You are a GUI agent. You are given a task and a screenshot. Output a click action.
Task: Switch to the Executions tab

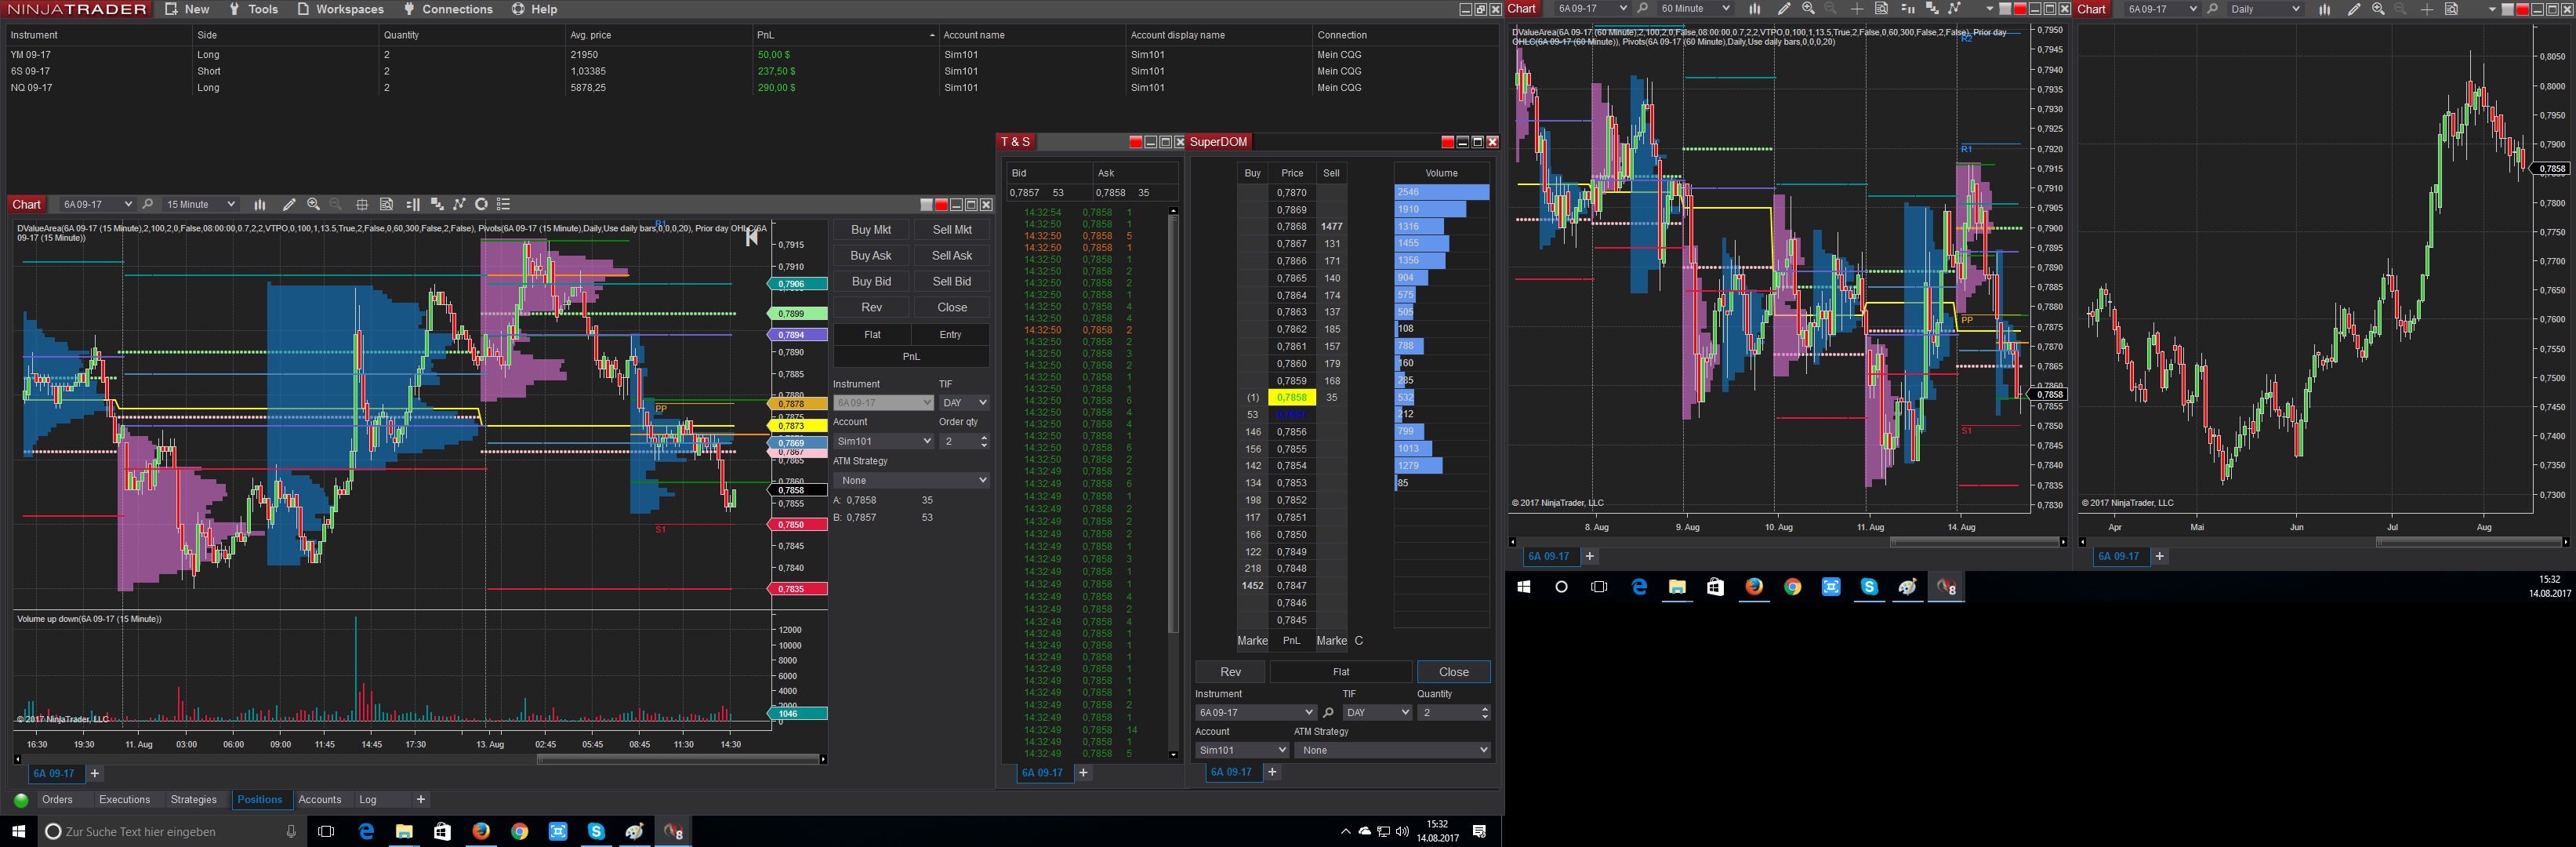coord(124,799)
